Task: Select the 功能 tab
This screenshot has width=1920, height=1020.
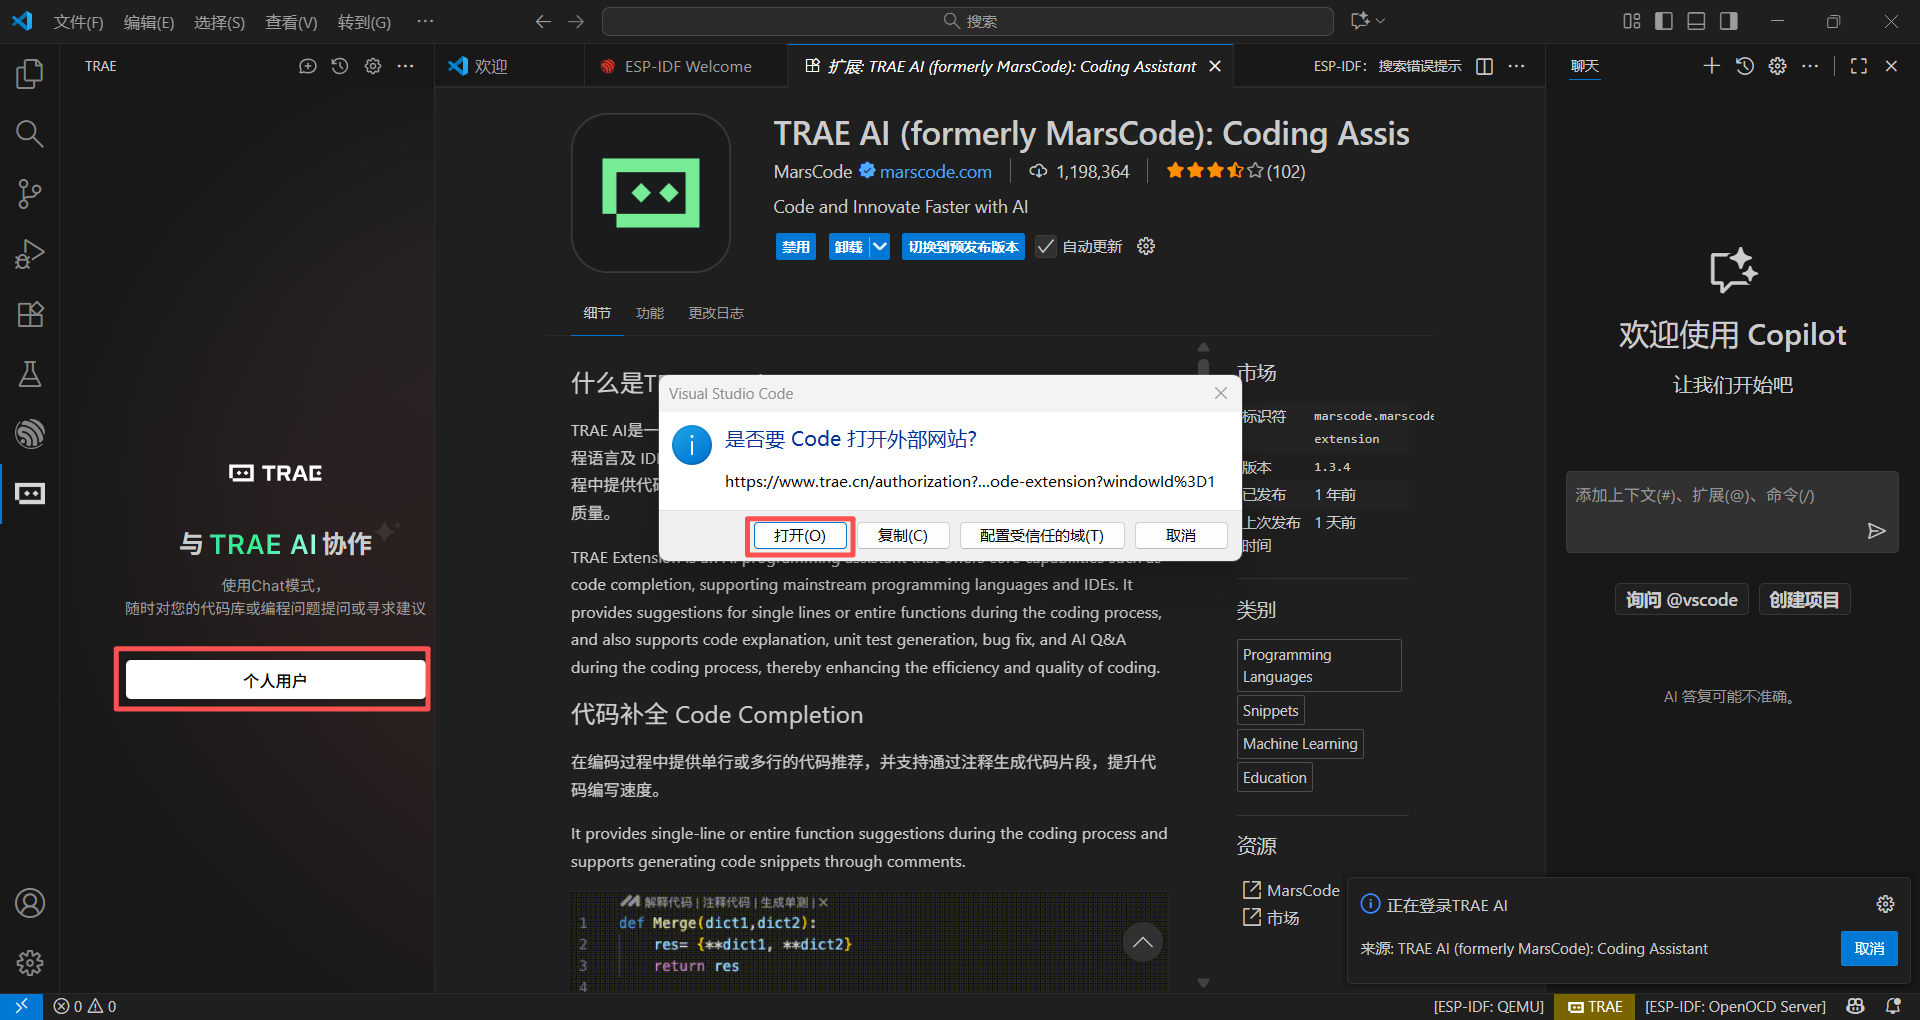Action: point(650,313)
